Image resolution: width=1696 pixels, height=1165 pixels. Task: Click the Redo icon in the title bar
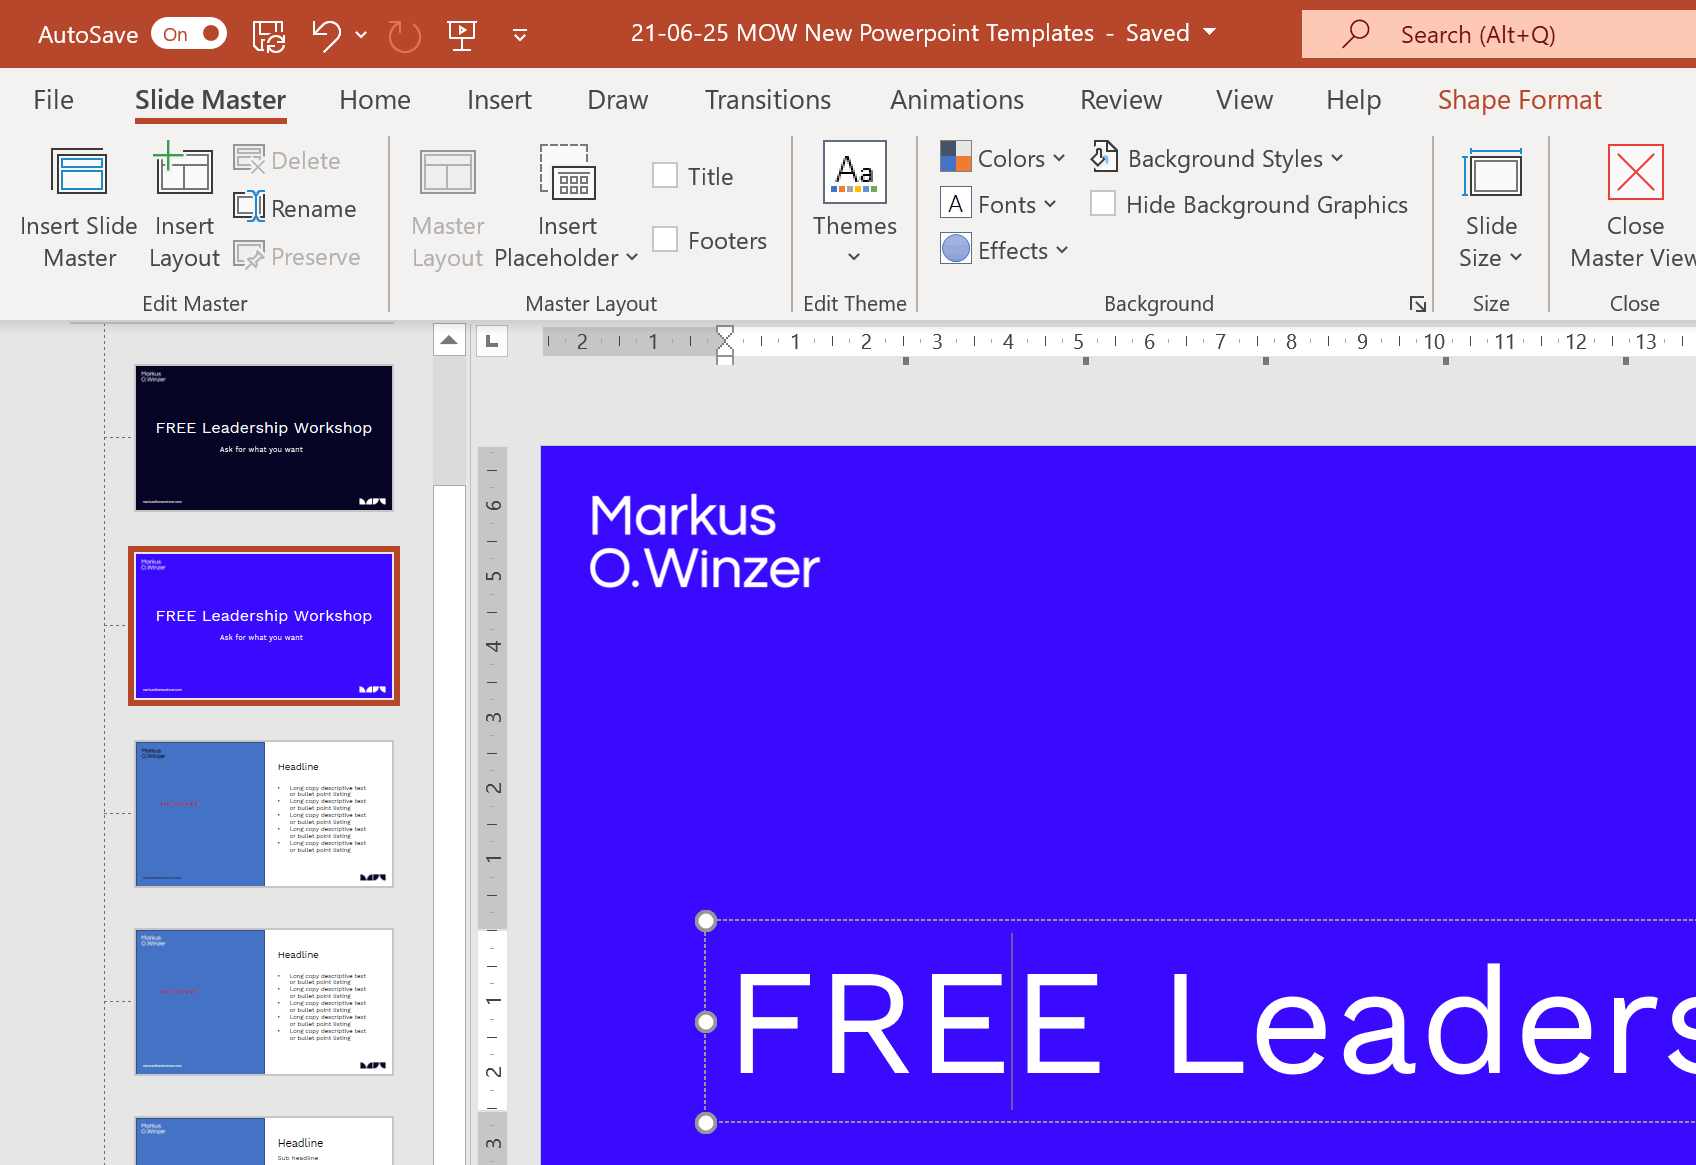(404, 36)
